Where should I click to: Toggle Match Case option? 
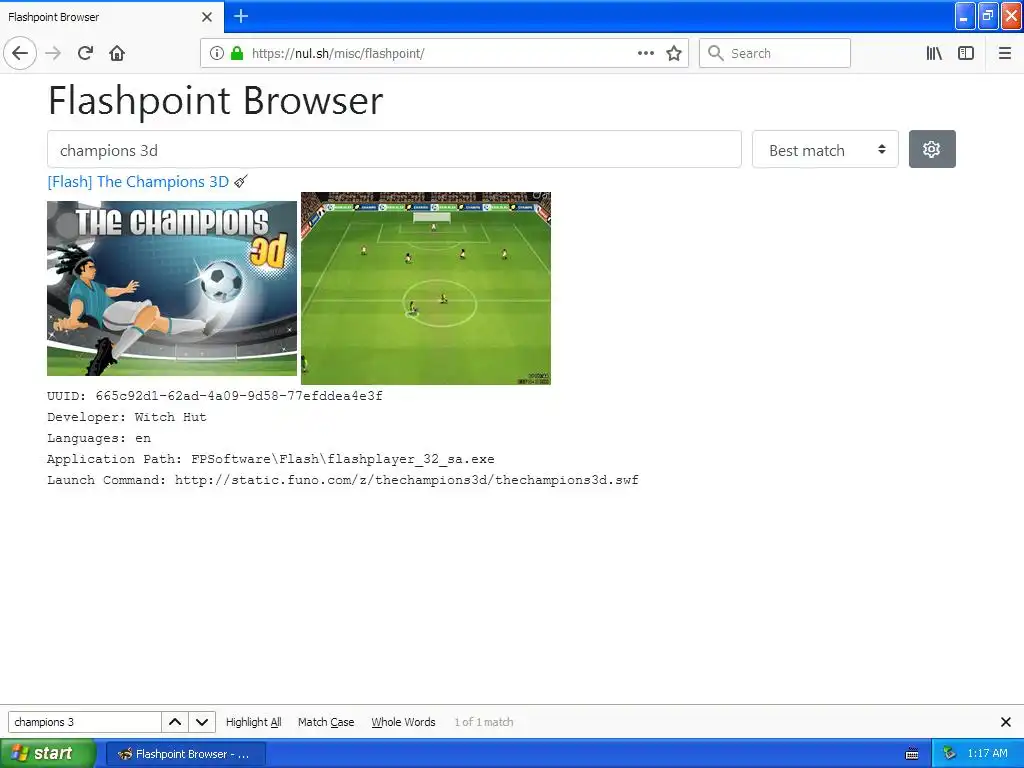tap(326, 722)
